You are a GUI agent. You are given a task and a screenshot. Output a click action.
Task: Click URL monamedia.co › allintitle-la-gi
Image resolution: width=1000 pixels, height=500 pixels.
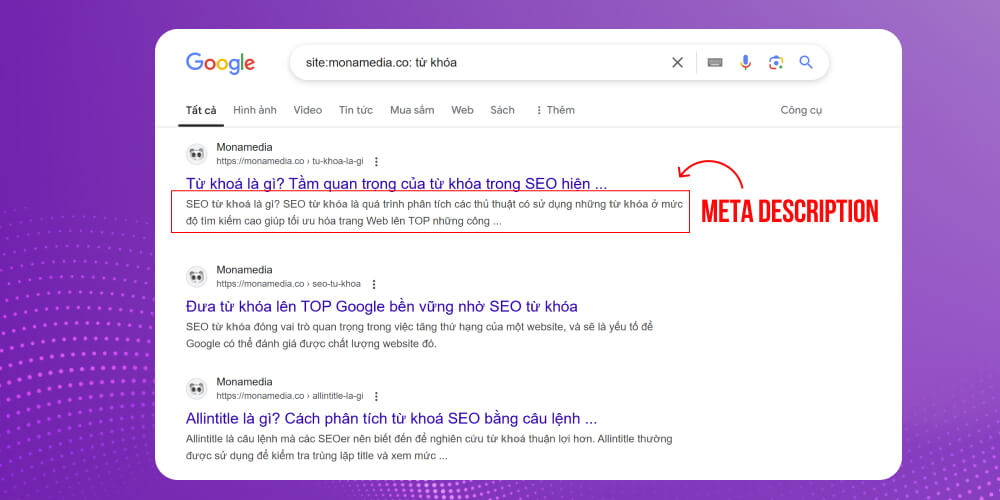290,396
